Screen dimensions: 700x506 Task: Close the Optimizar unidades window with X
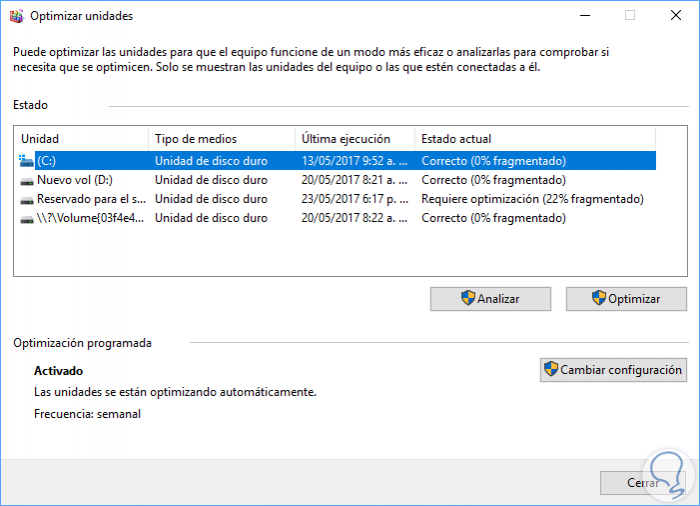pos(675,16)
